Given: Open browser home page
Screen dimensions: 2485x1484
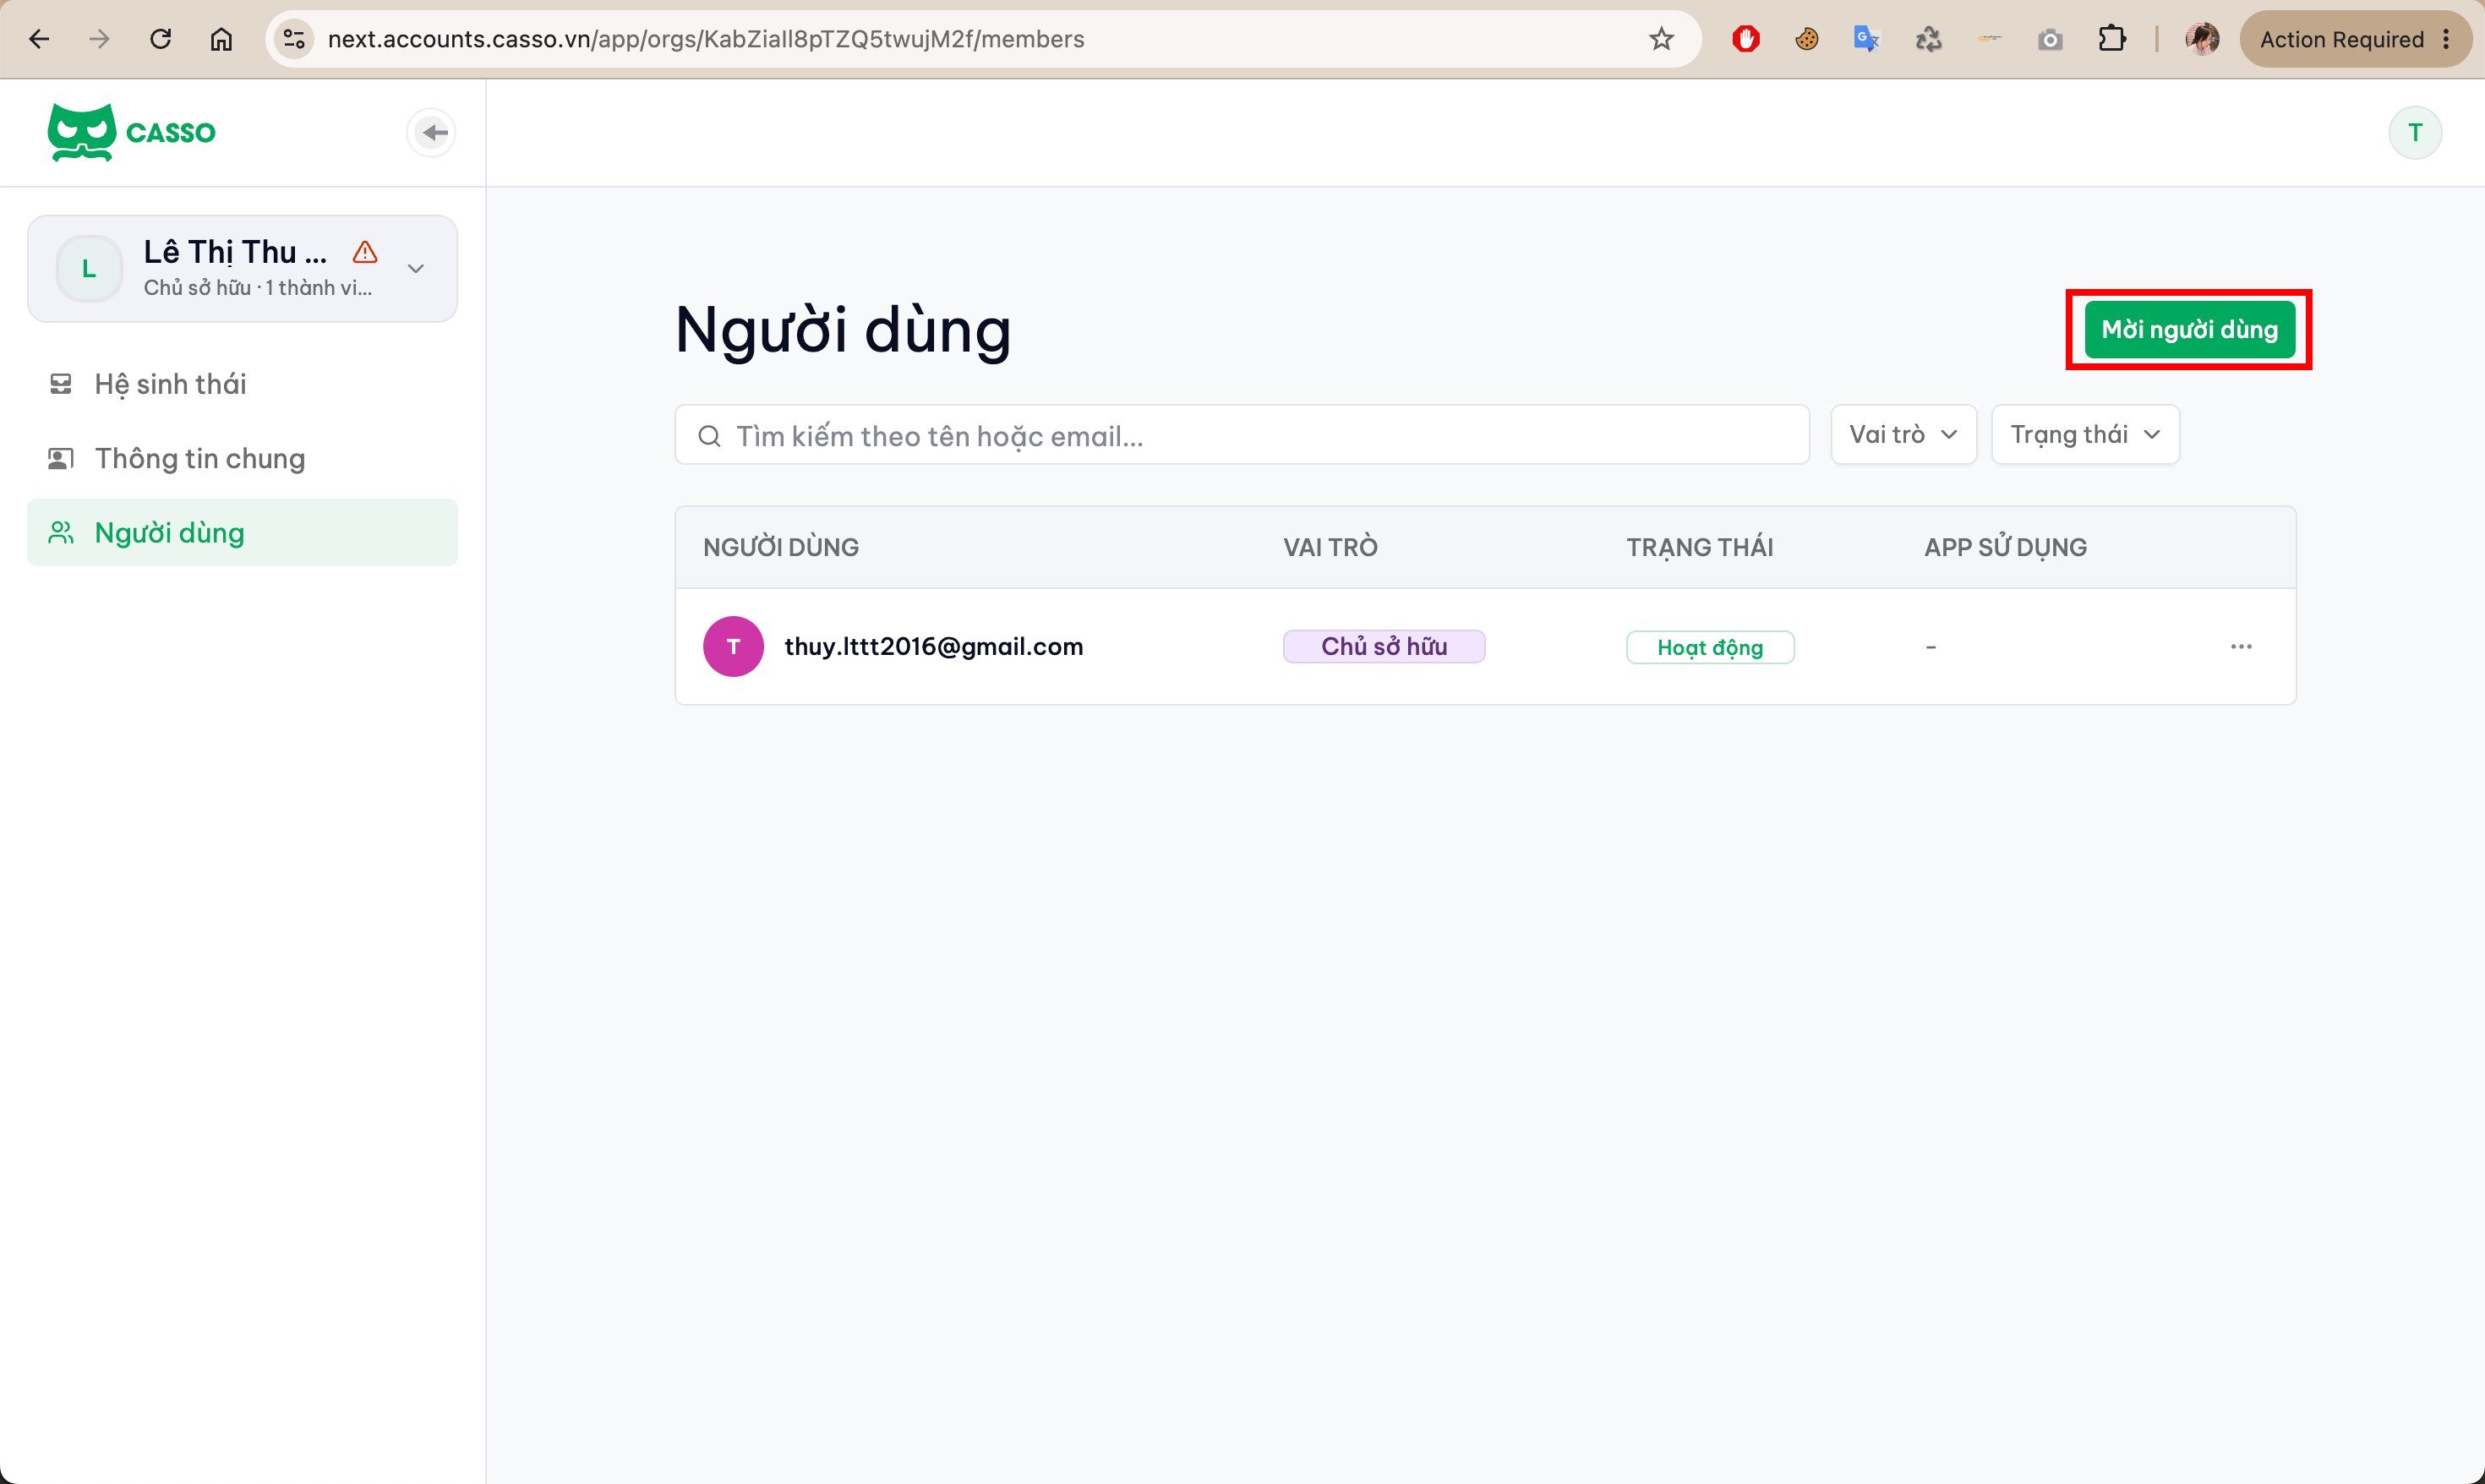Looking at the screenshot, I should coord(221,39).
